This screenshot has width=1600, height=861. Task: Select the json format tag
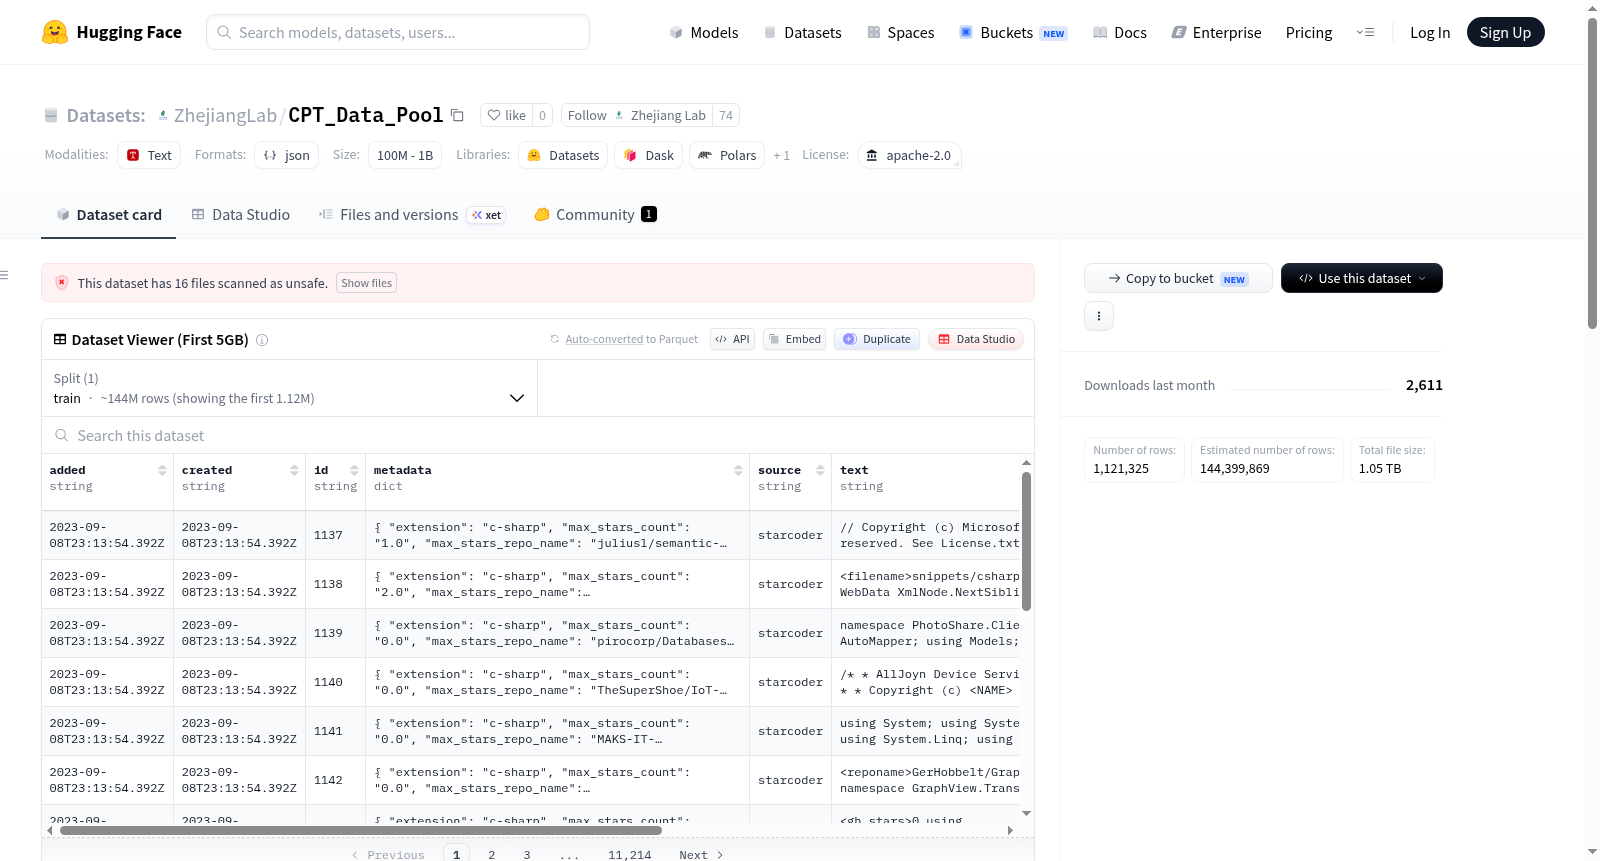(x=286, y=155)
